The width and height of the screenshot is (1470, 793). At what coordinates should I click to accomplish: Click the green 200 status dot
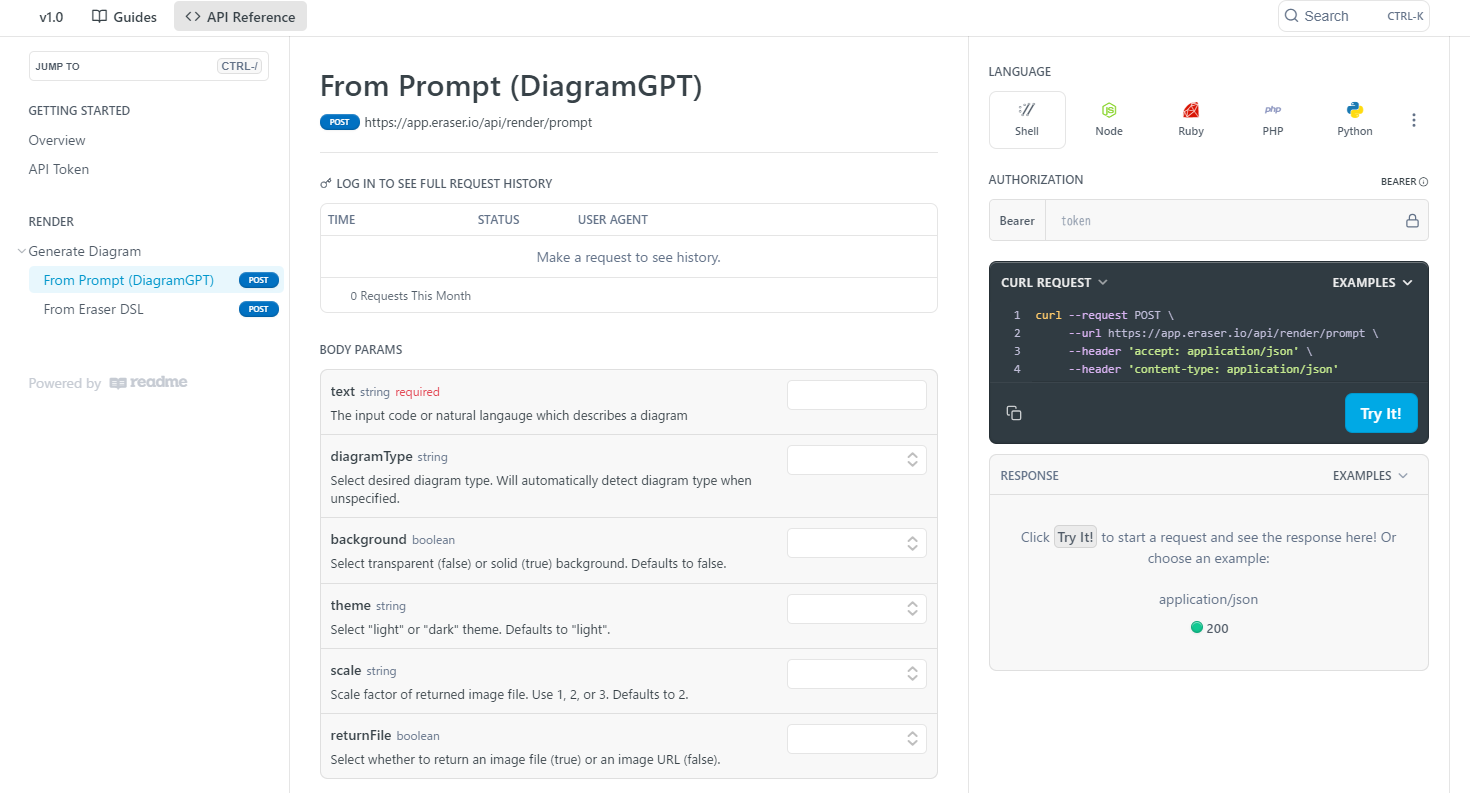coord(1196,628)
